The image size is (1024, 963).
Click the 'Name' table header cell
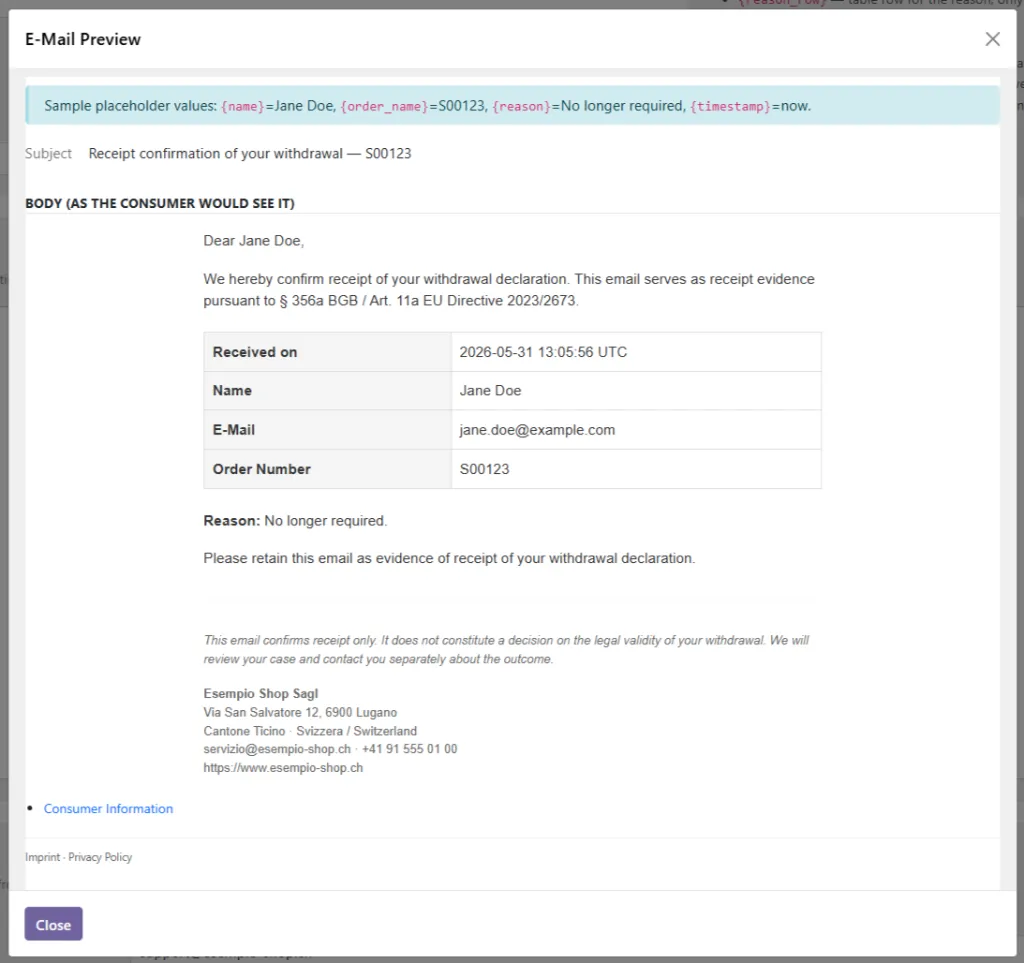(x=327, y=390)
